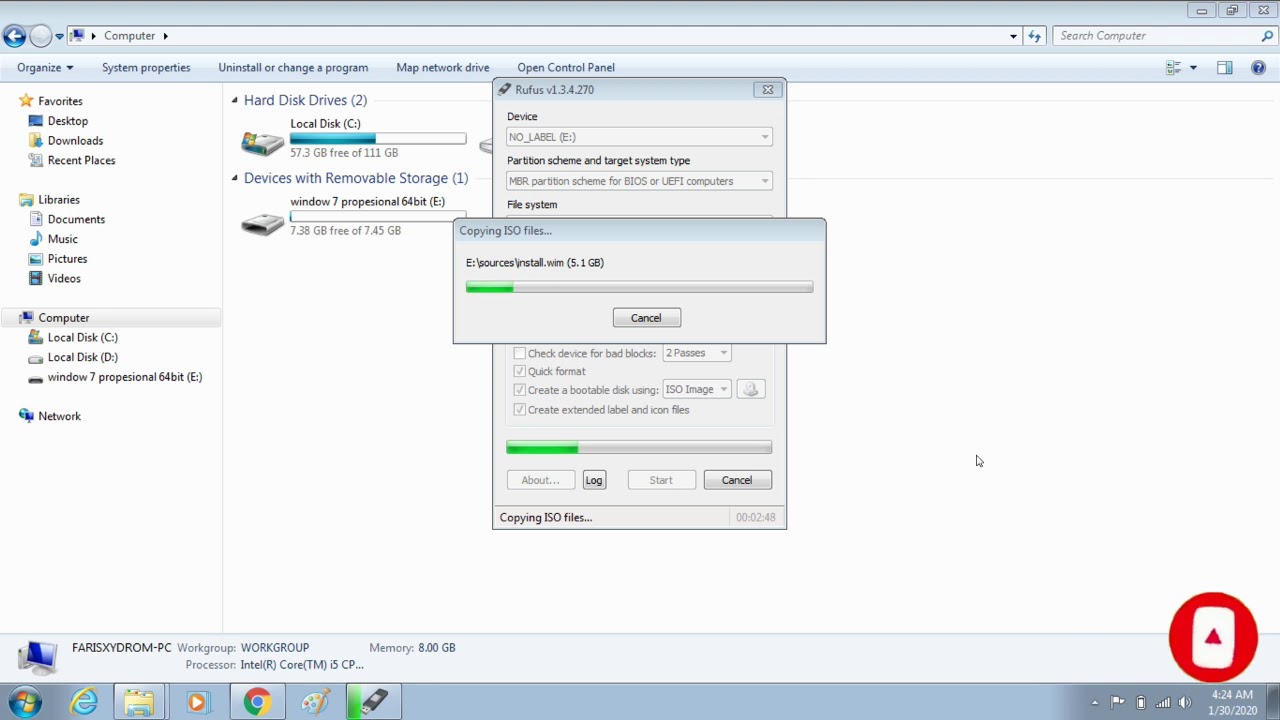Open the Documents library
Viewport: 1280px width, 720px height.
[x=76, y=219]
